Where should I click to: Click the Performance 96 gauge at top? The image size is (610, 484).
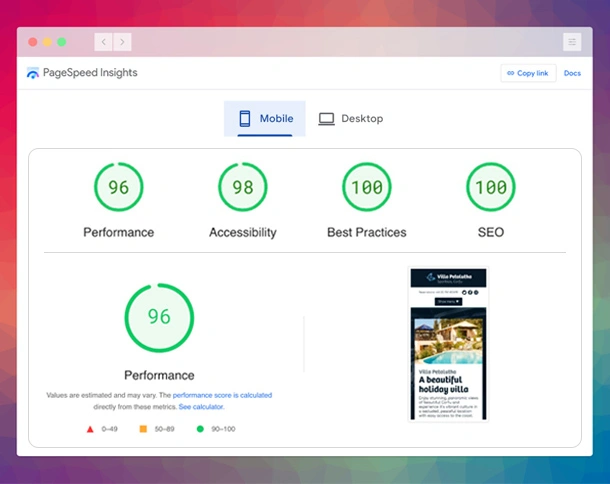click(118, 188)
